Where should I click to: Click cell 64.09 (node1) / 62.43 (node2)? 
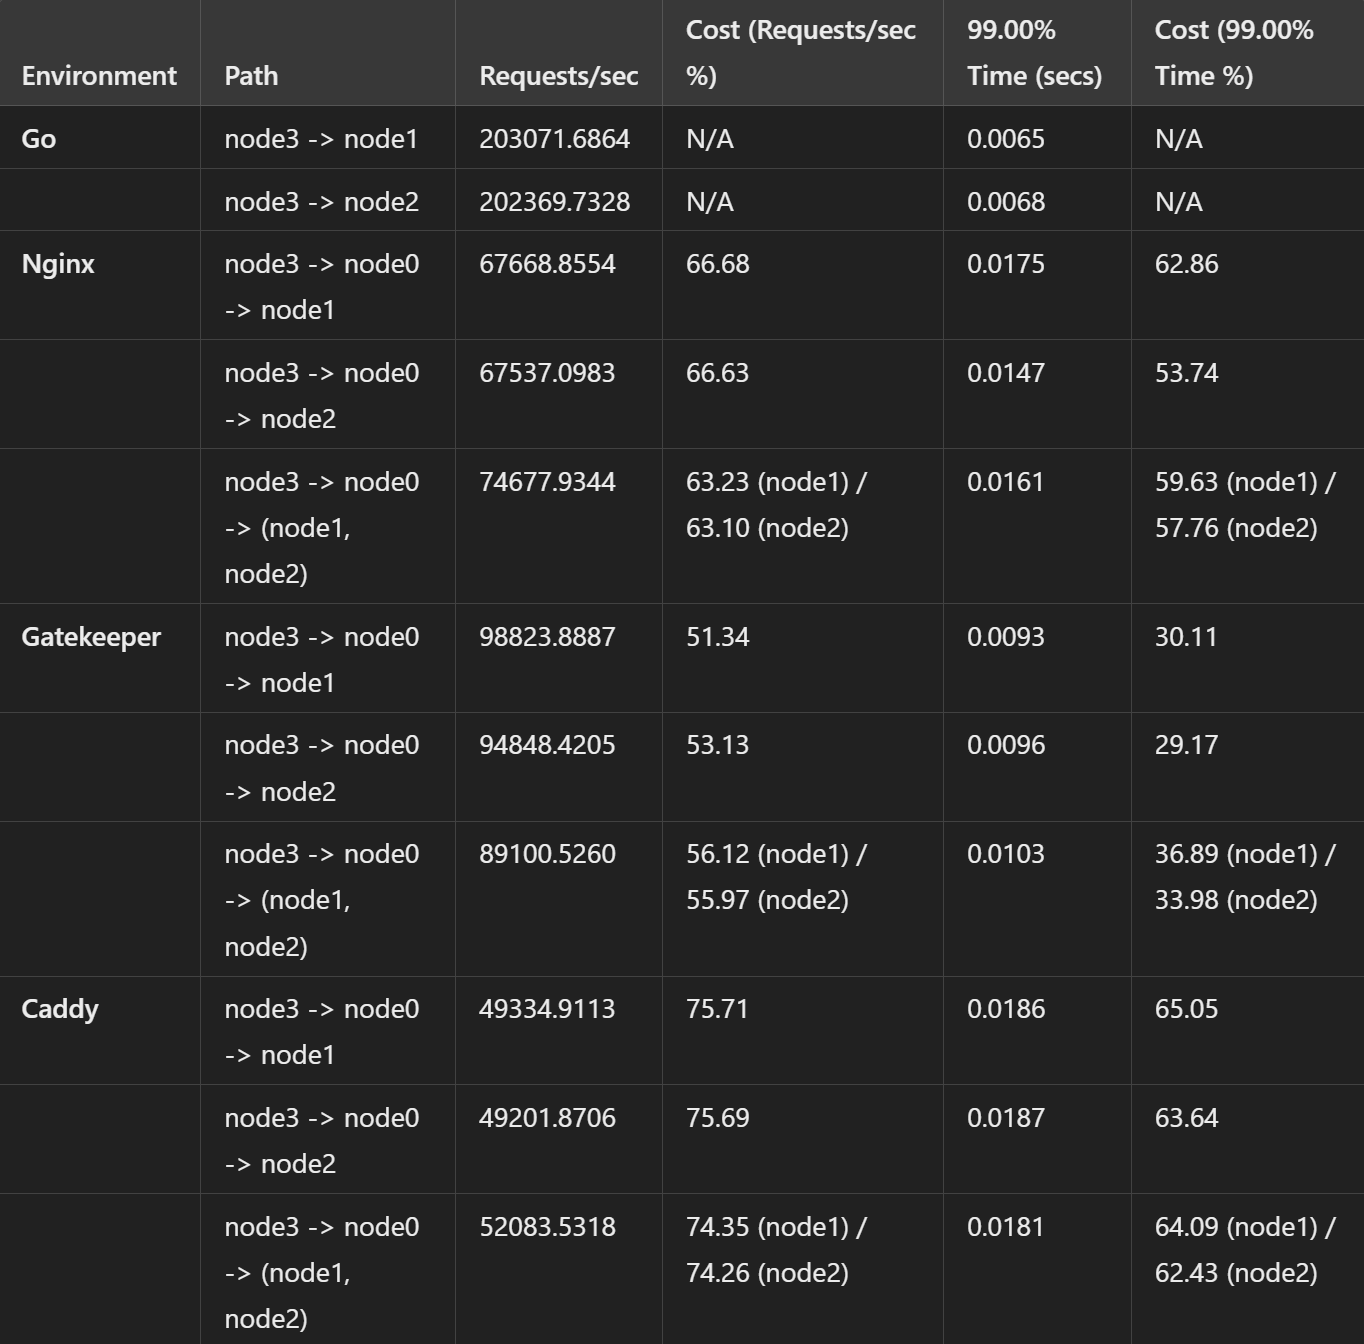click(1245, 1250)
